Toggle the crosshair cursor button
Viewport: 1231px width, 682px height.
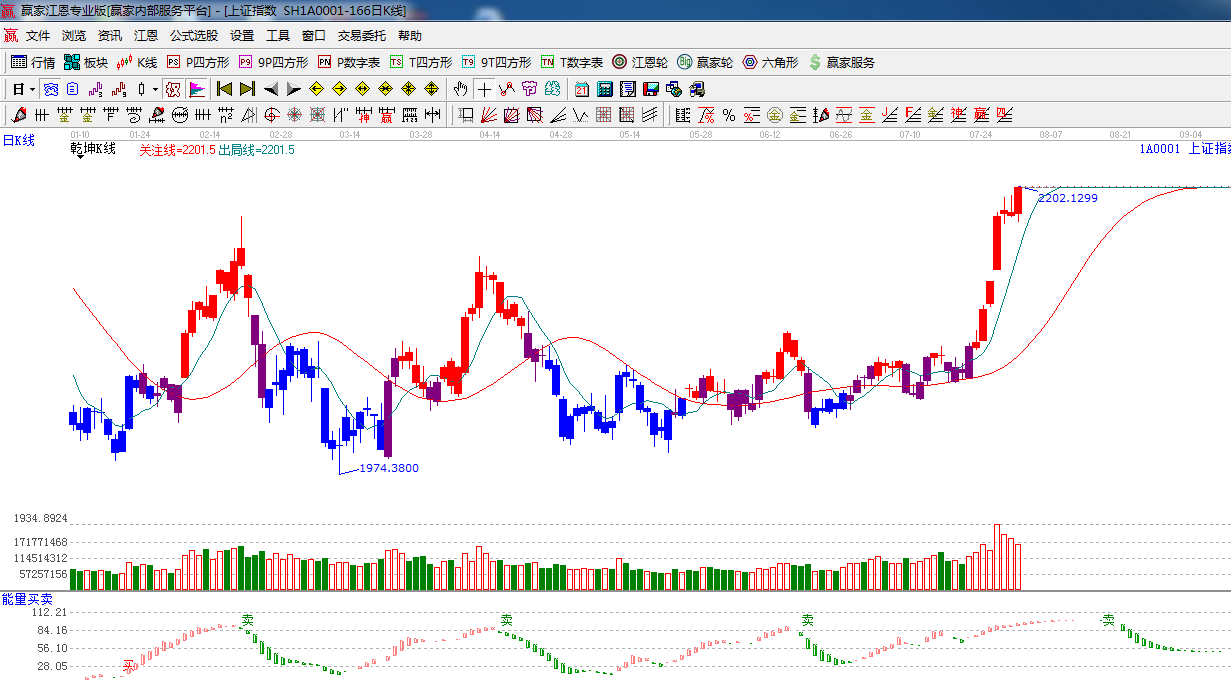point(484,89)
